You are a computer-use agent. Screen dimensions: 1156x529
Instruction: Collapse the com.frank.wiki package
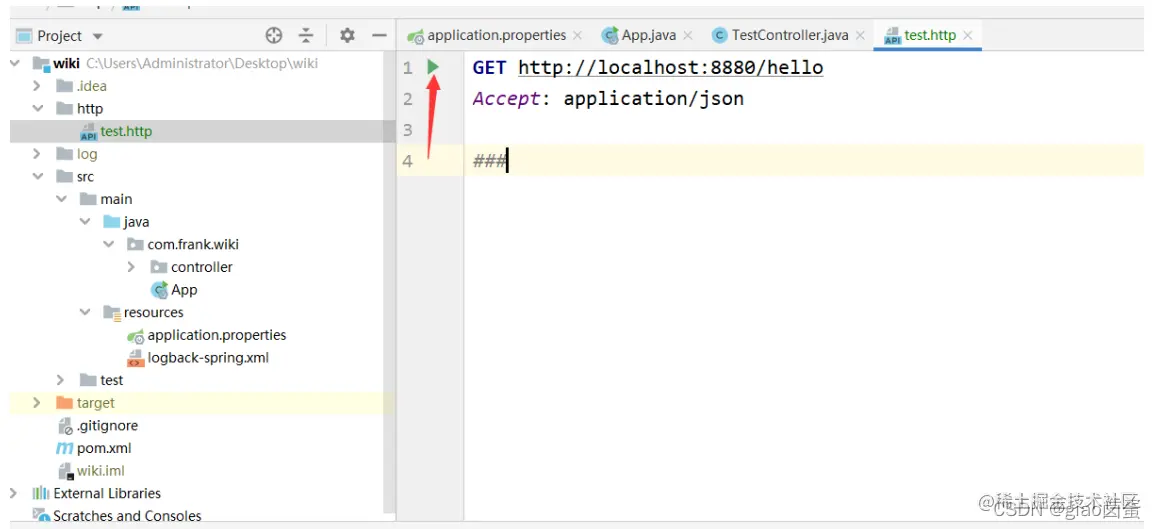click(x=108, y=245)
